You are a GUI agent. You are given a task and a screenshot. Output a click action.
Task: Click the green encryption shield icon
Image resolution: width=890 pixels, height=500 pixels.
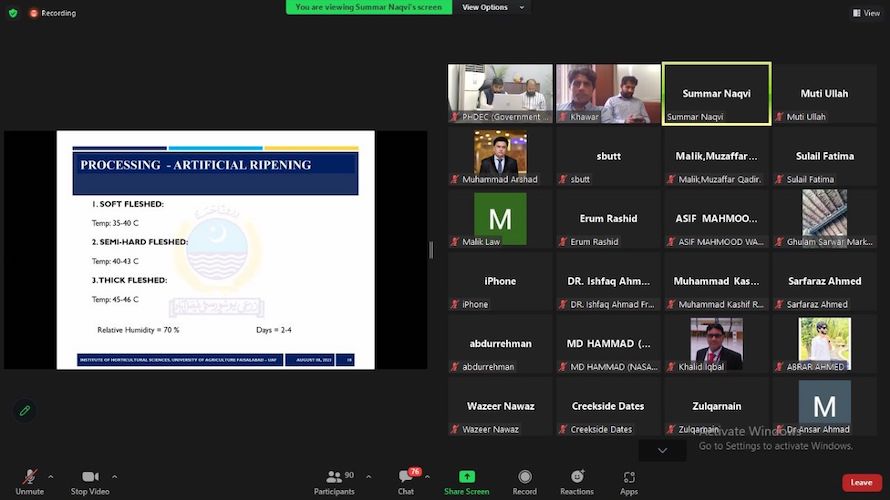[13, 13]
